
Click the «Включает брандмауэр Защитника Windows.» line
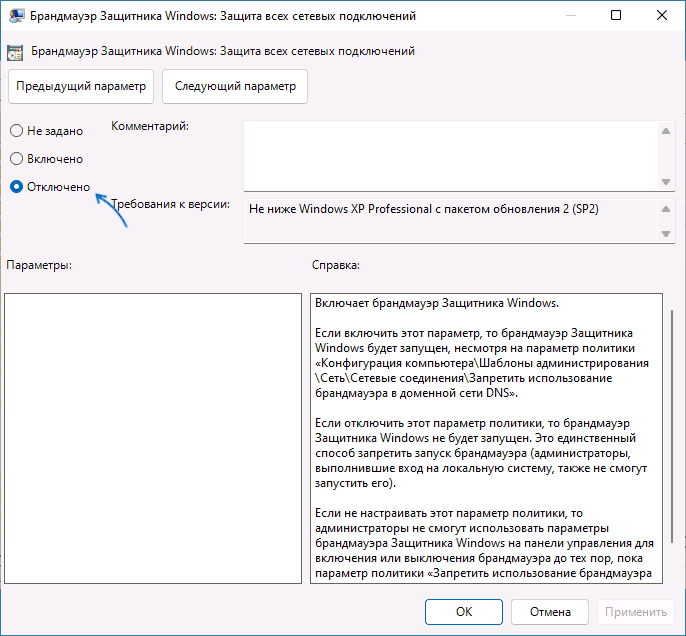(437, 303)
